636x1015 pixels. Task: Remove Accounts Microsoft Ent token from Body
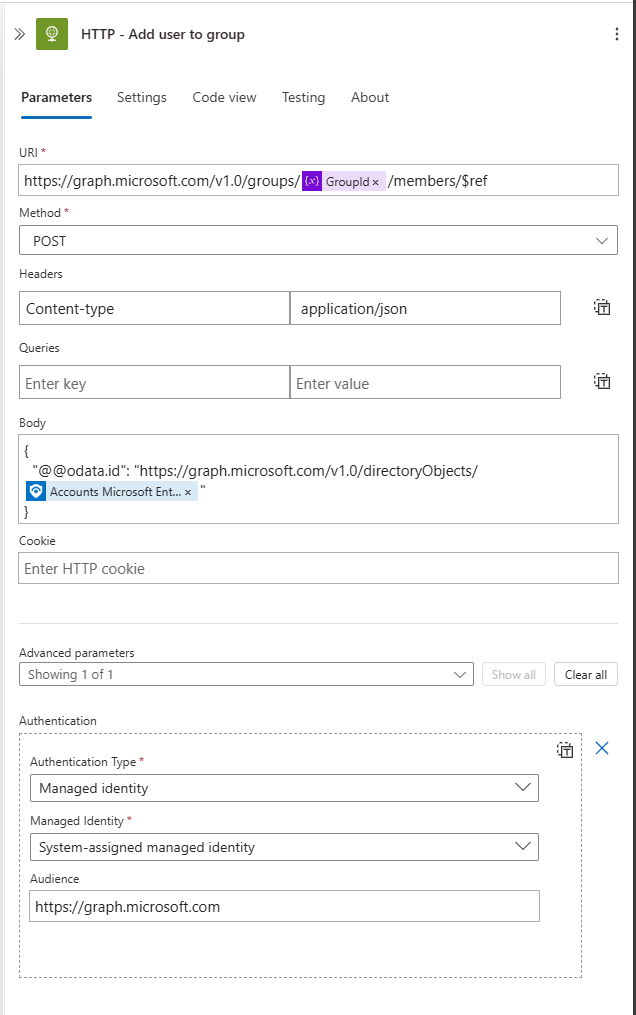coord(188,493)
